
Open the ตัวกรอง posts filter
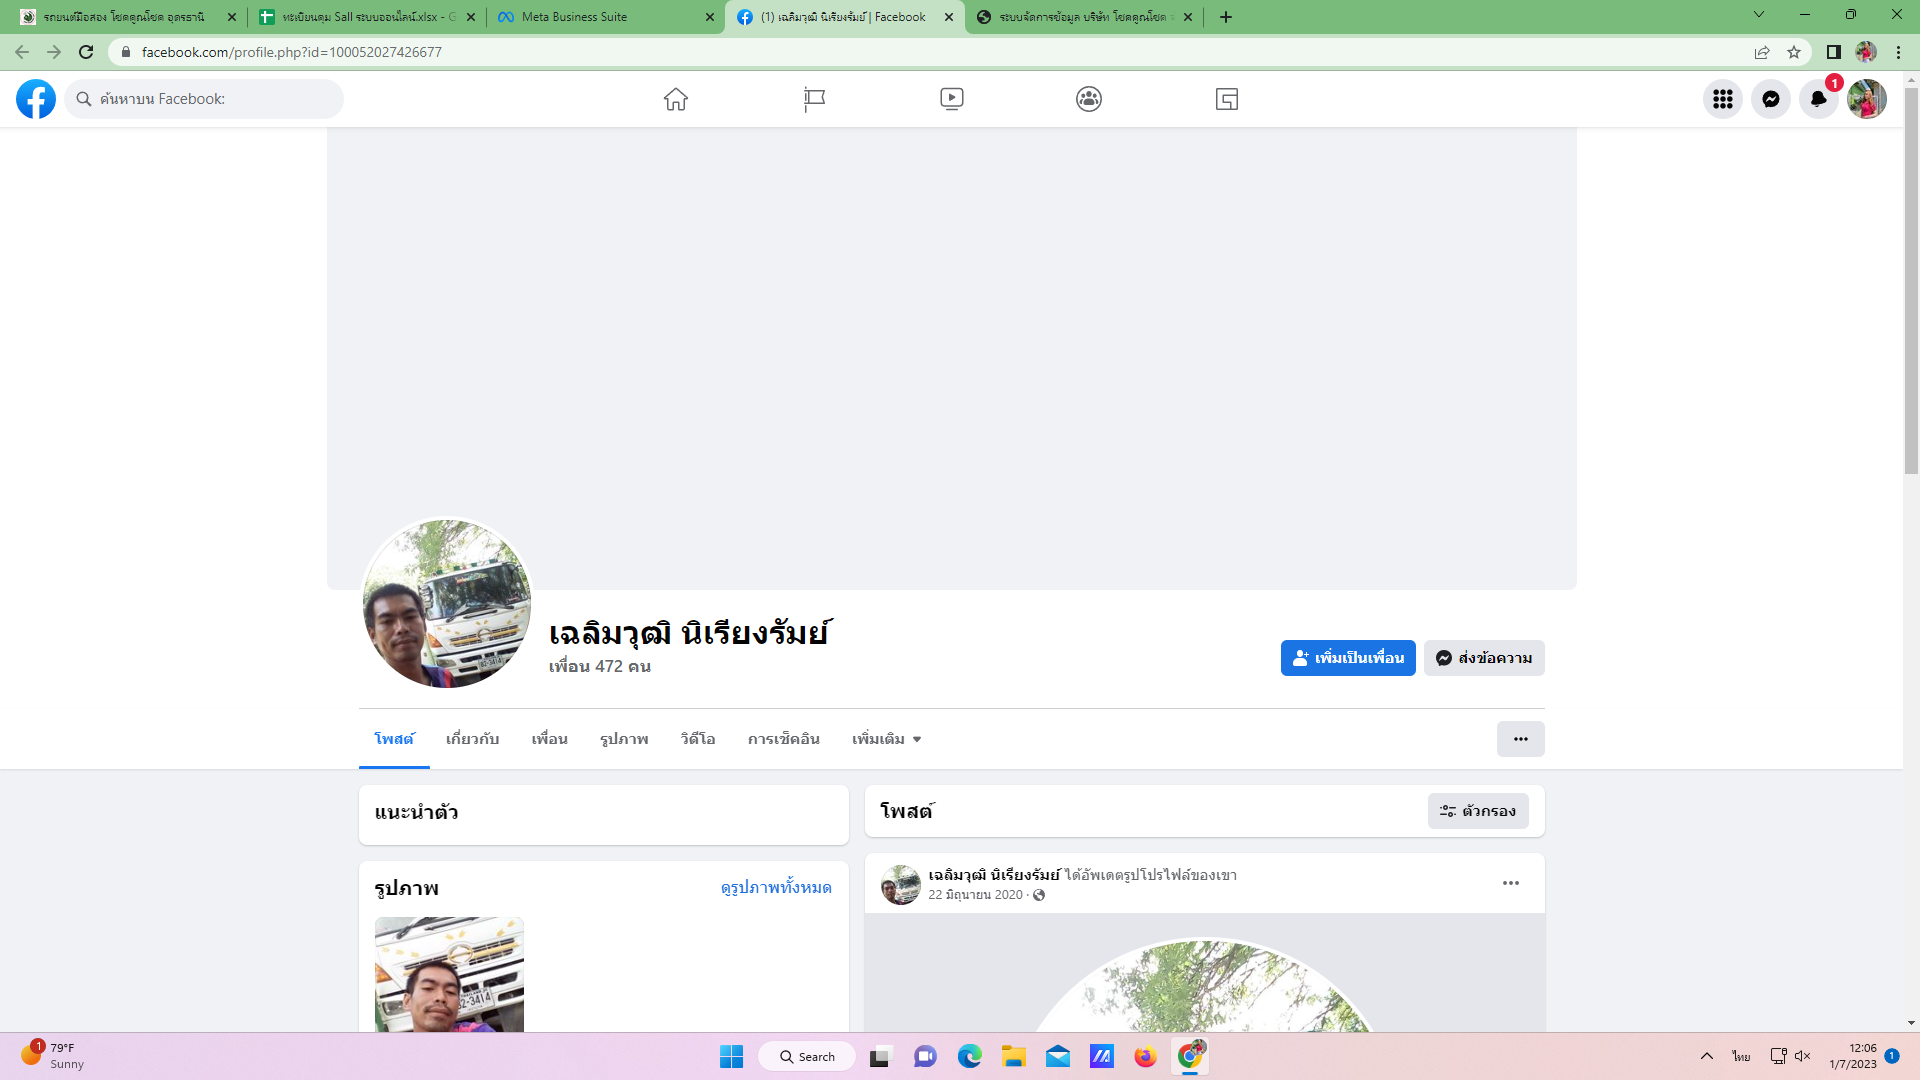tap(1477, 811)
